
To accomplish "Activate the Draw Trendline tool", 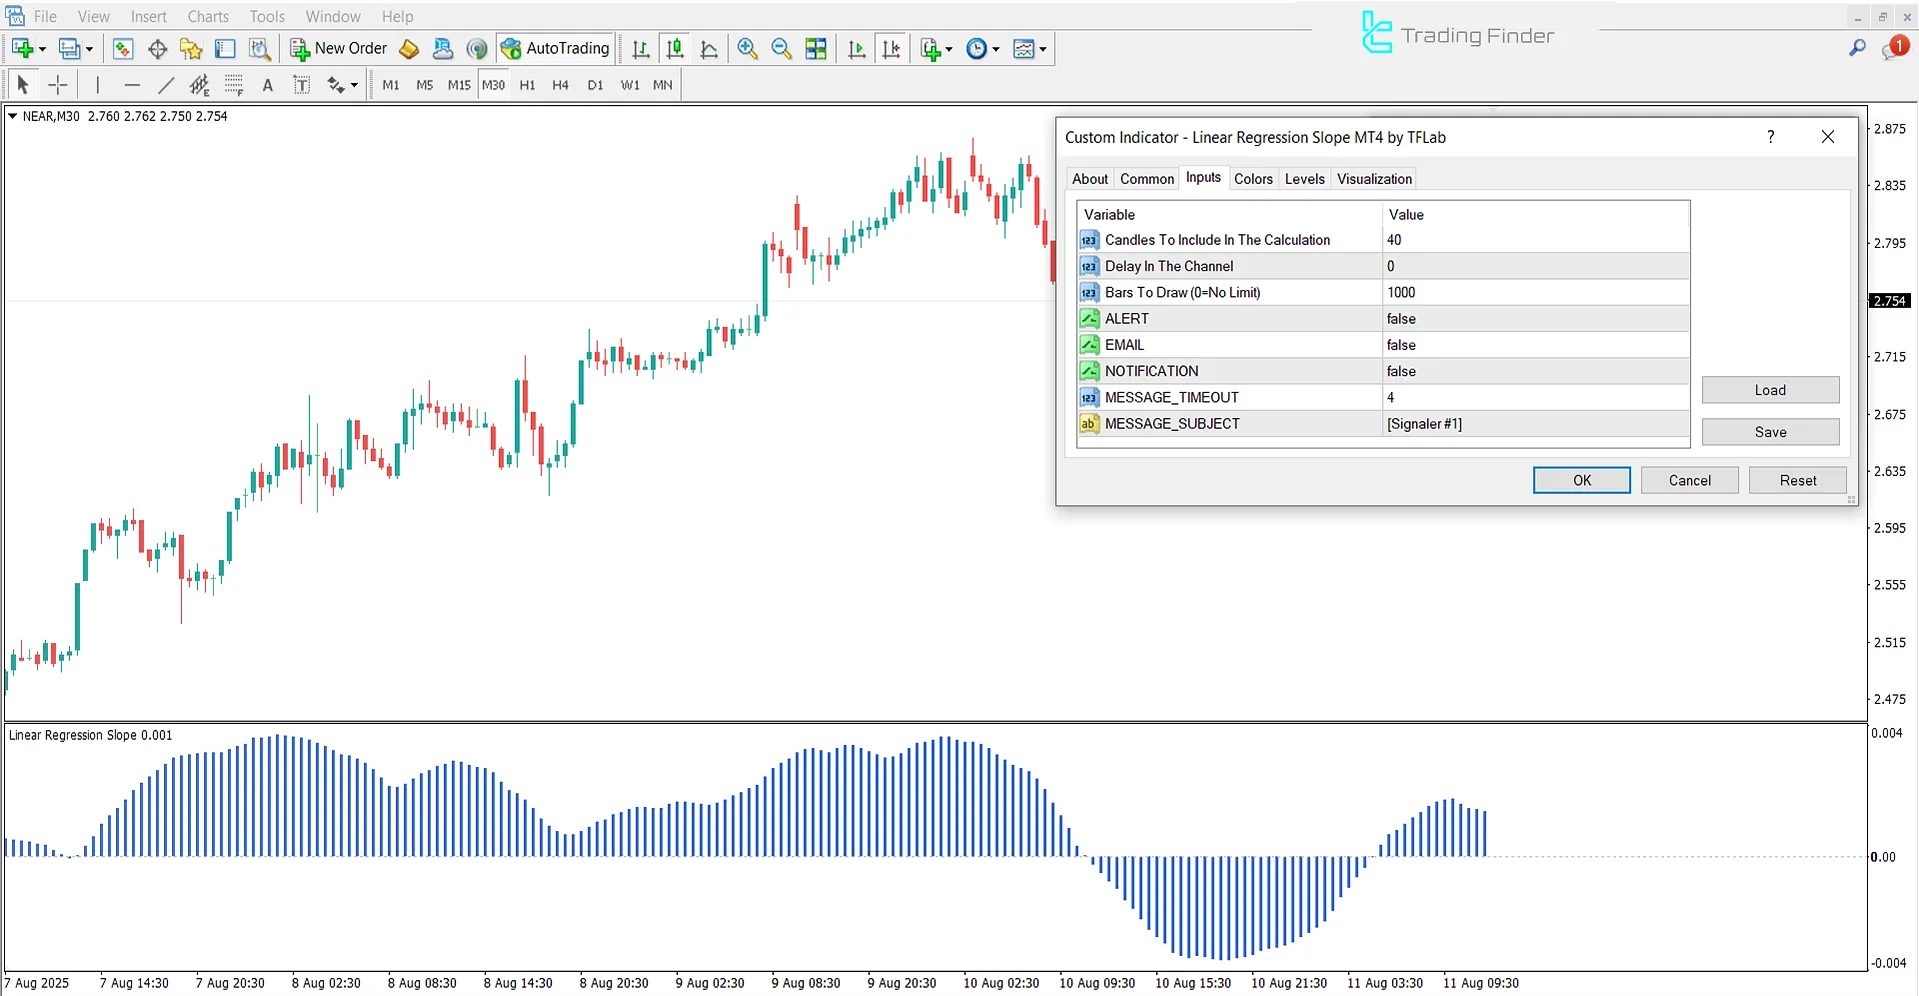I will click(166, 85).
